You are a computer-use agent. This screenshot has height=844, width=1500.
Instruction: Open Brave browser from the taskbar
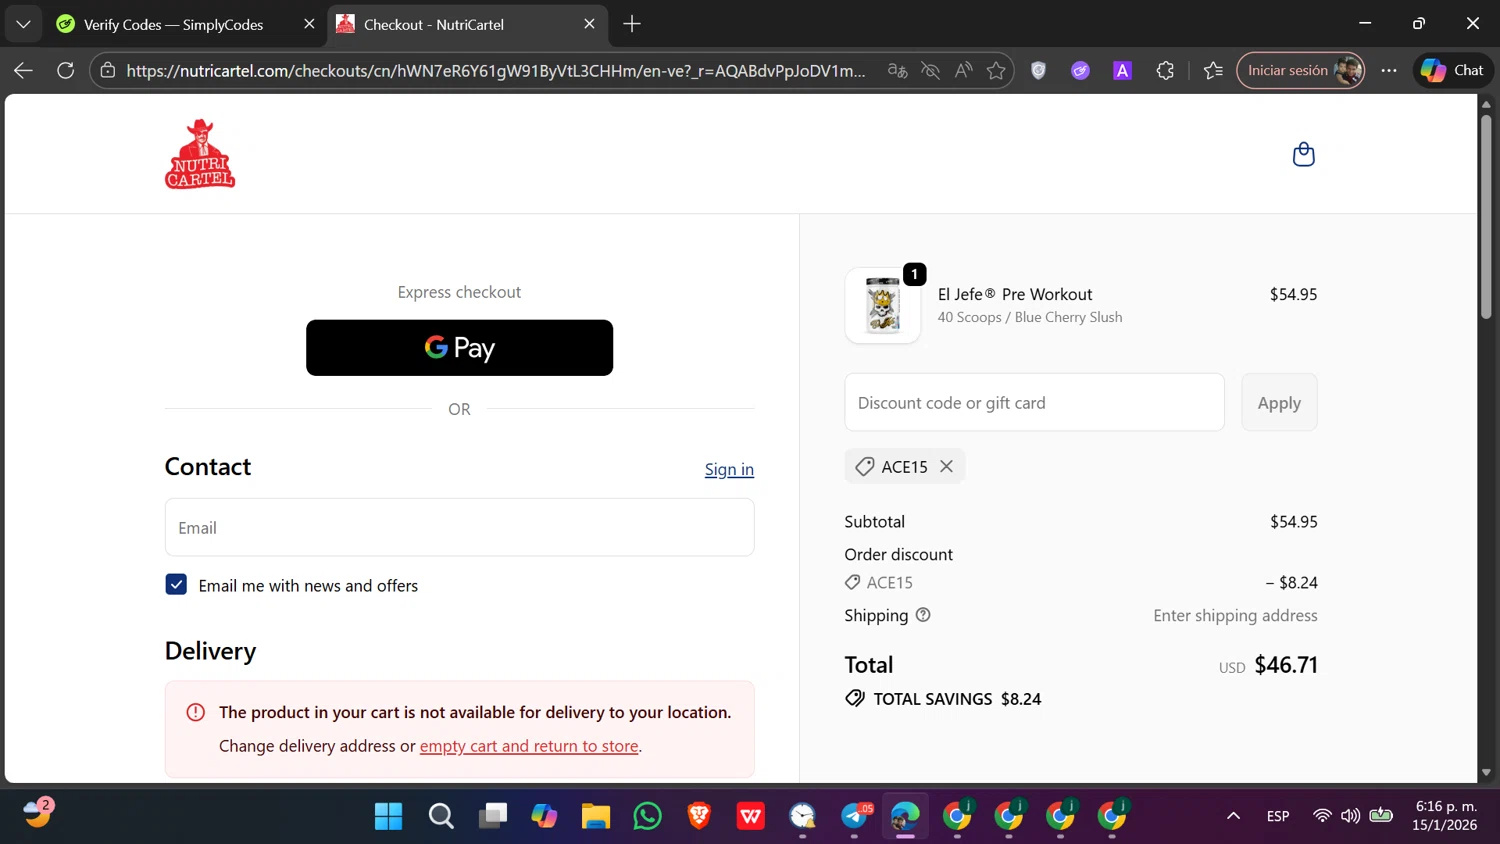tap(699, 816)
